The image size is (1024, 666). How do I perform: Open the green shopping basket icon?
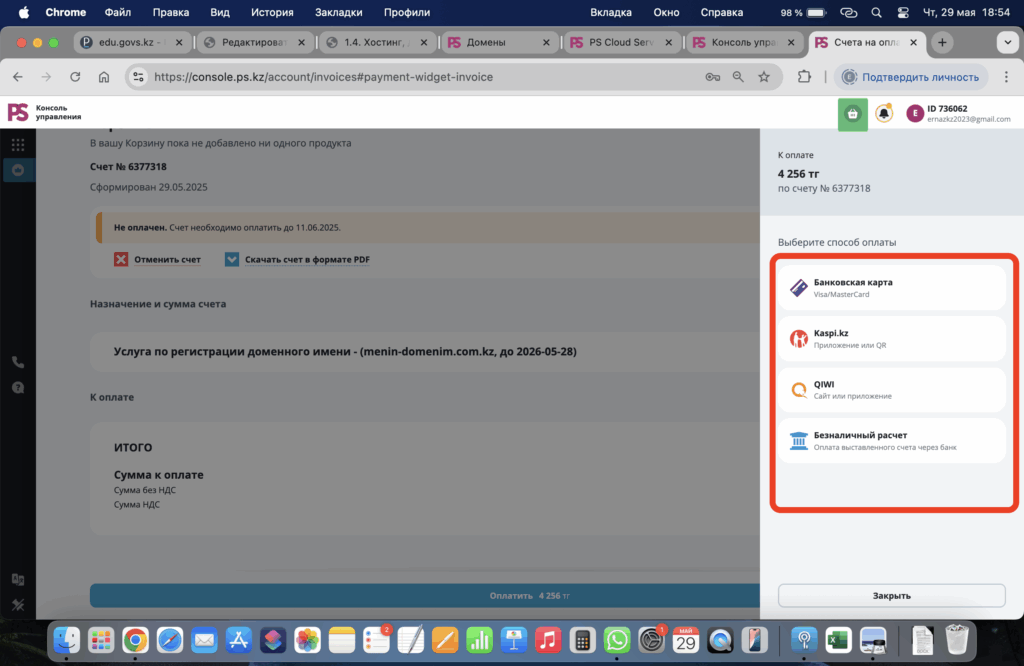click(x=852, y=114)
